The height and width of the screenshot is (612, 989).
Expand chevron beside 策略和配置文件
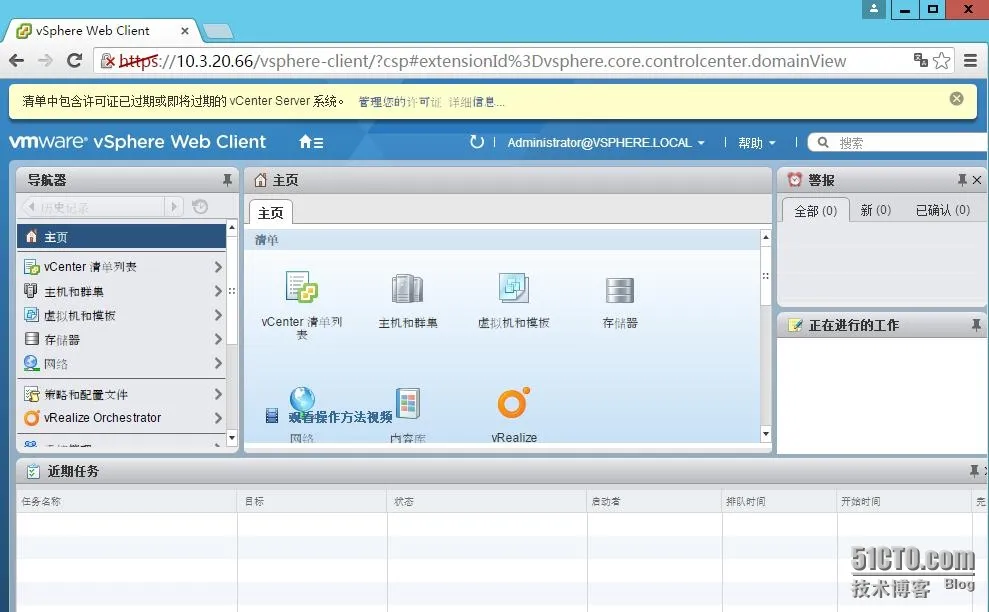point(218,394)
